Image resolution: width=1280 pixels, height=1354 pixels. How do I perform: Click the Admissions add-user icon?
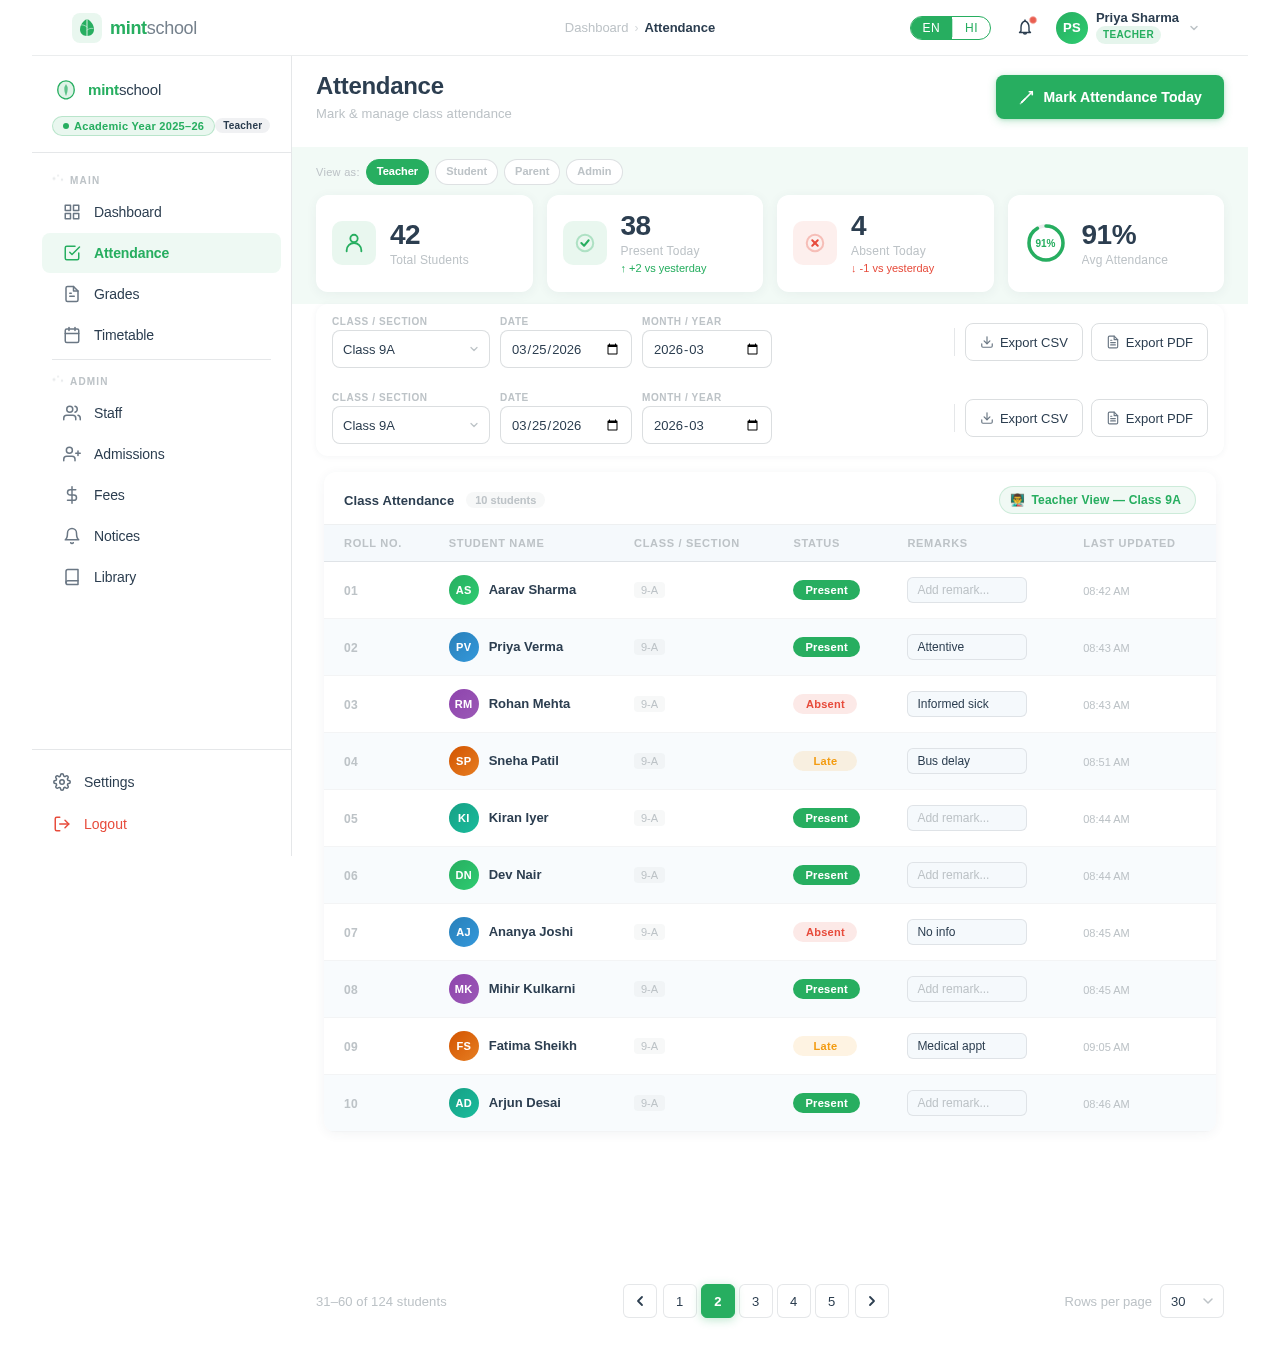(x=72, y=454)
